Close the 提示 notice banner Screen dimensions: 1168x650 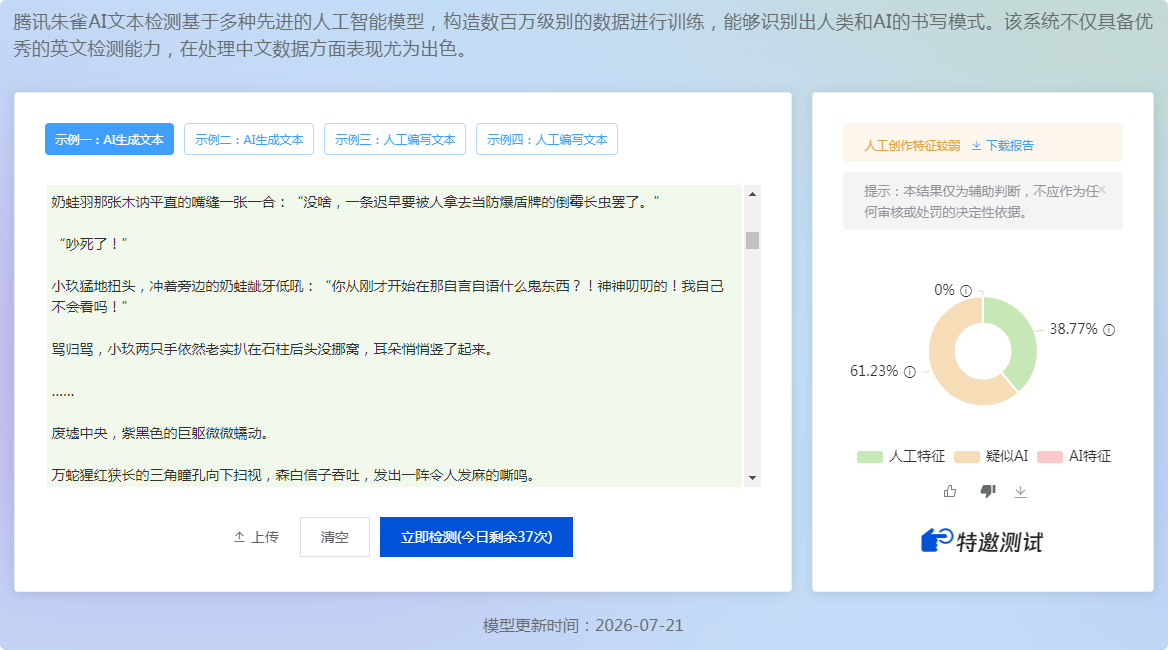coord(1102,190)
